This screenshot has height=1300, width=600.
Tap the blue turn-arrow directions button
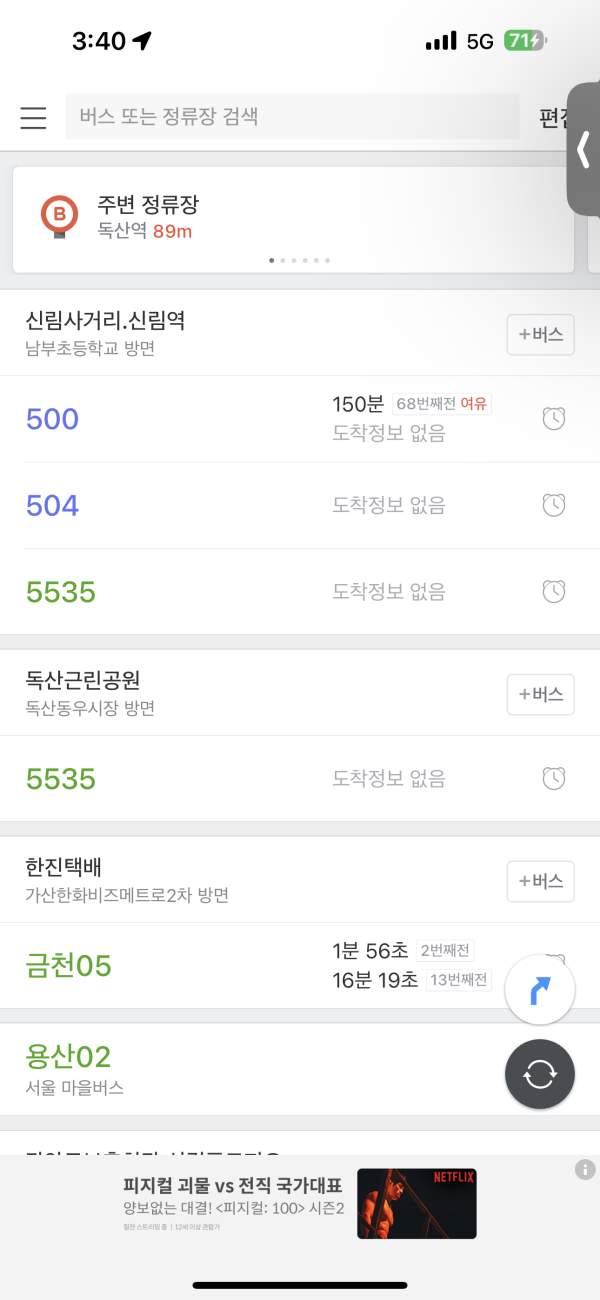coord(540,990)
